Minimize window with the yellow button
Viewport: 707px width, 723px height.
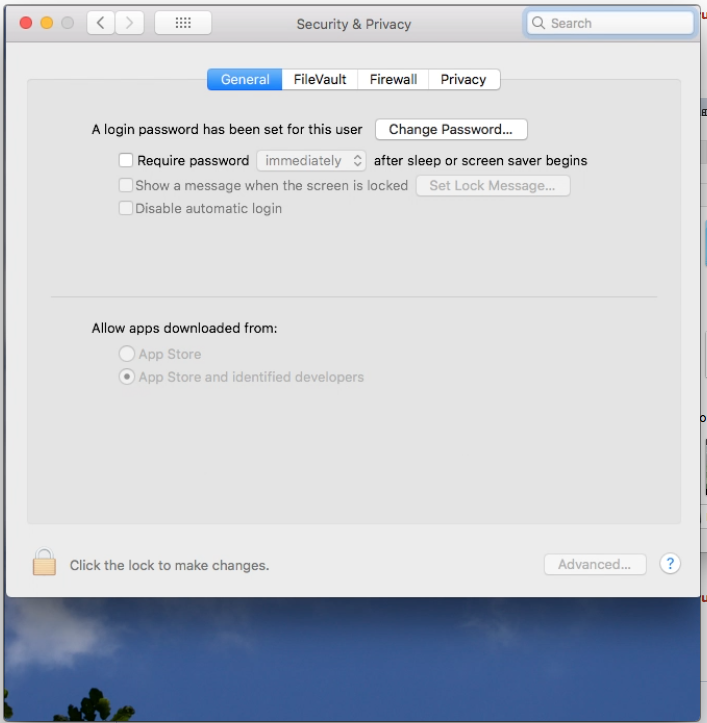pyautogui.click(x=47, y=23)
